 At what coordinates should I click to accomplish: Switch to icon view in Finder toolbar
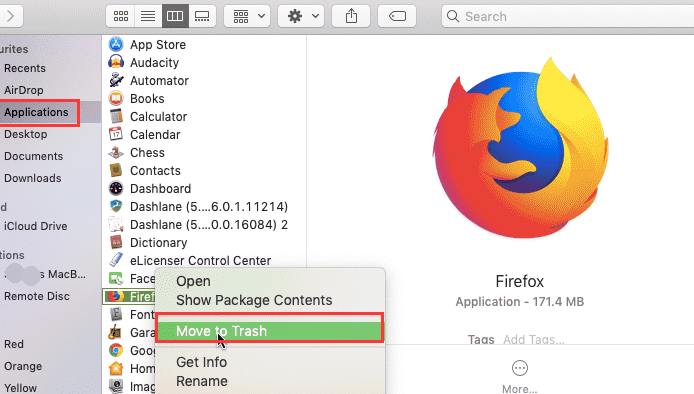120,16
